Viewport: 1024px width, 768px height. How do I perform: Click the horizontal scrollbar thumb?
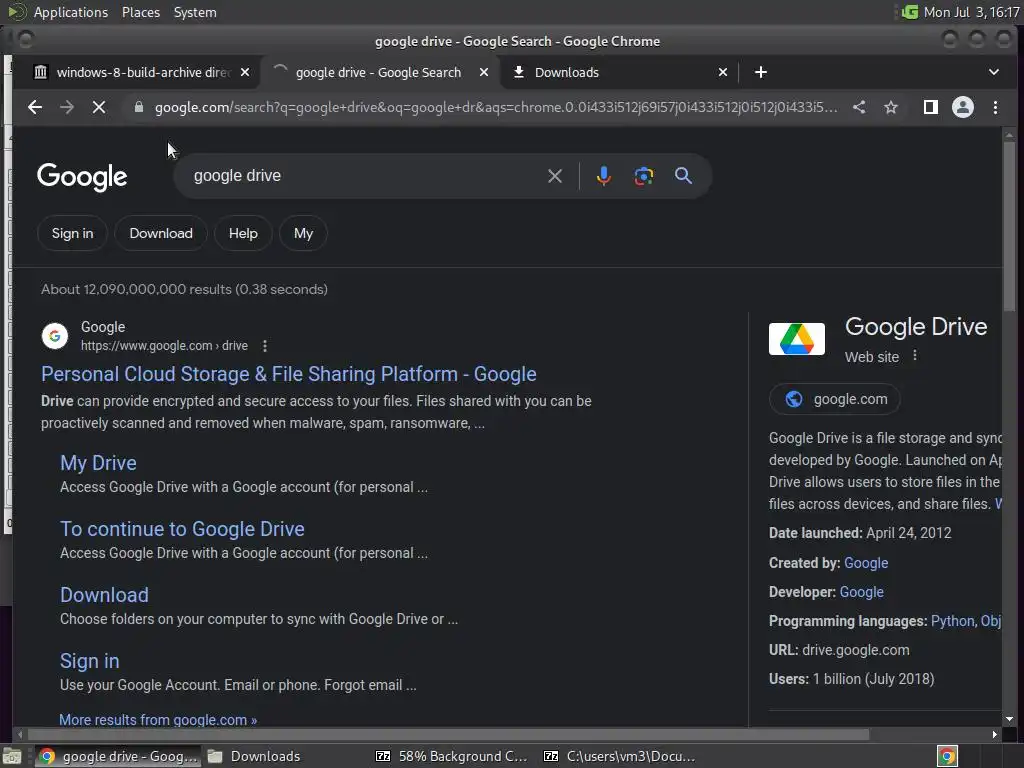[447, 735]
